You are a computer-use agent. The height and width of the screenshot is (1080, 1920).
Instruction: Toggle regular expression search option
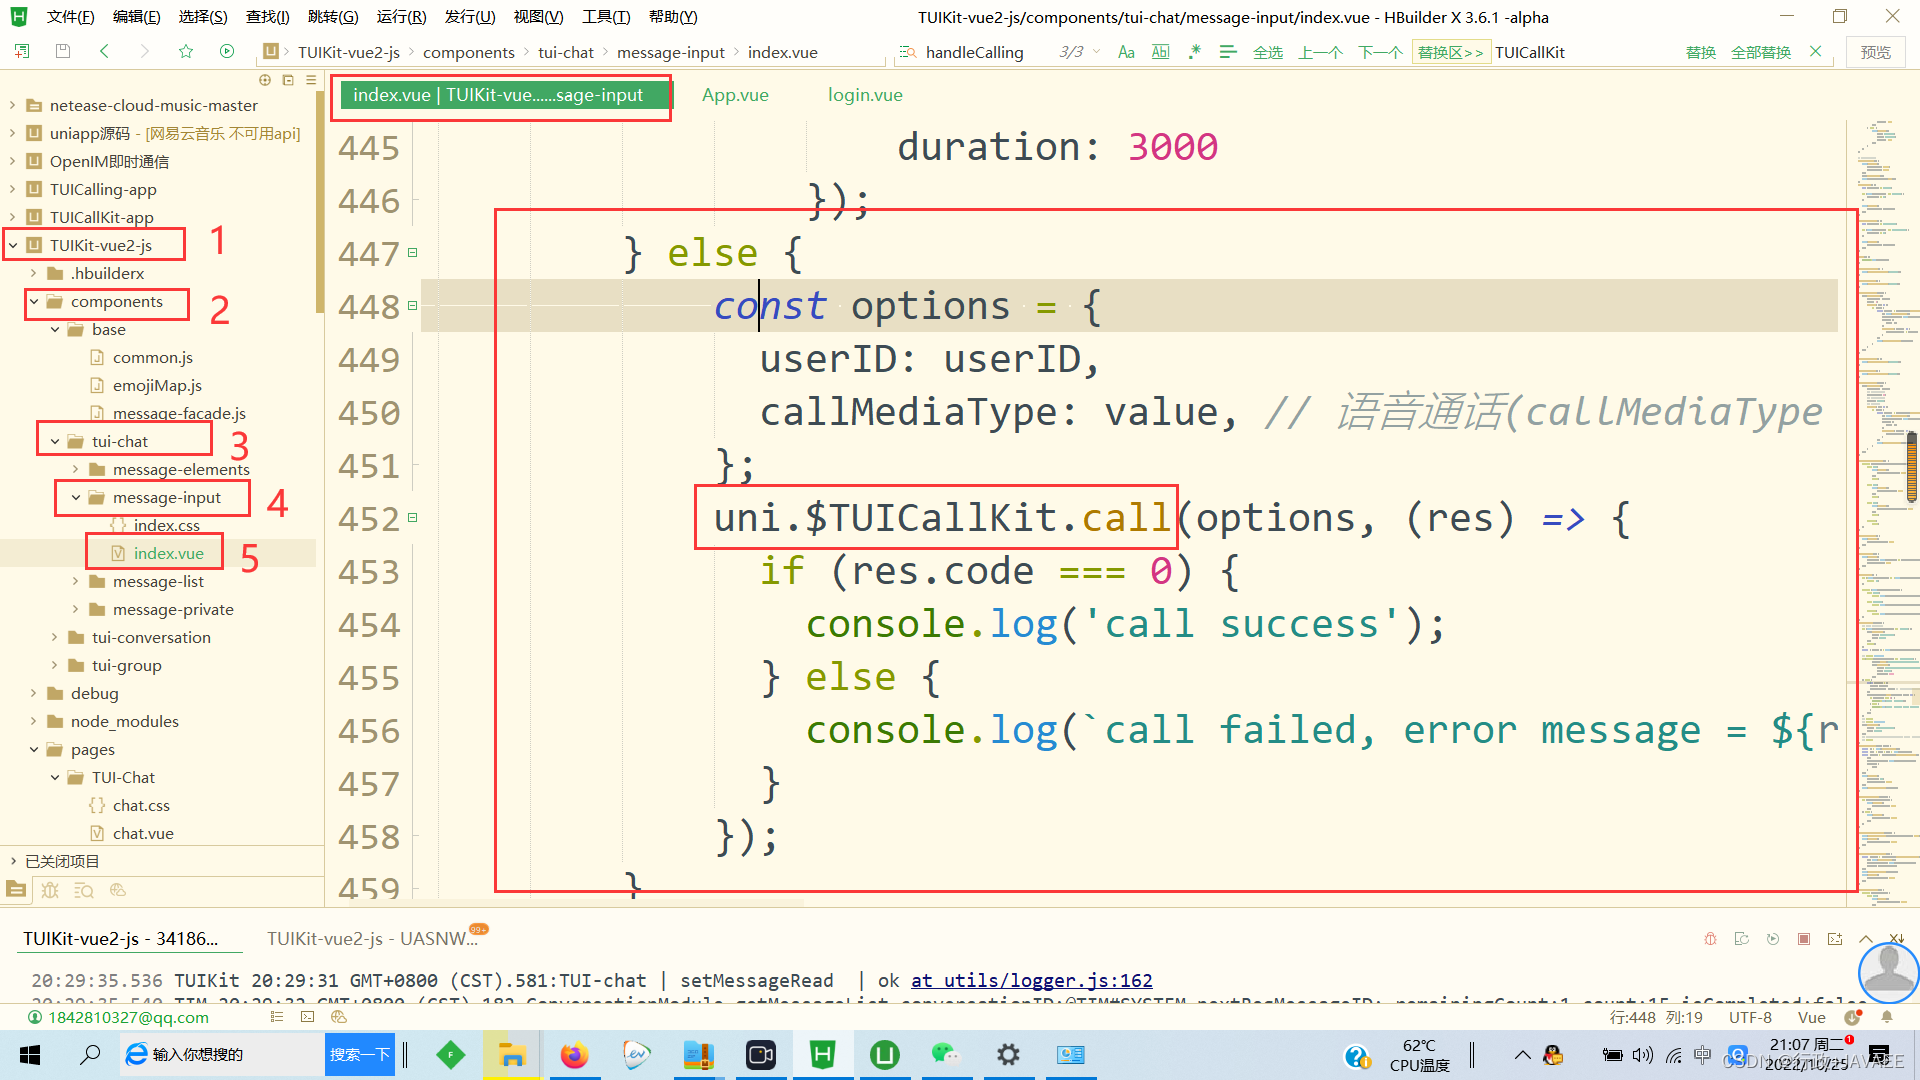point(1194,52)
